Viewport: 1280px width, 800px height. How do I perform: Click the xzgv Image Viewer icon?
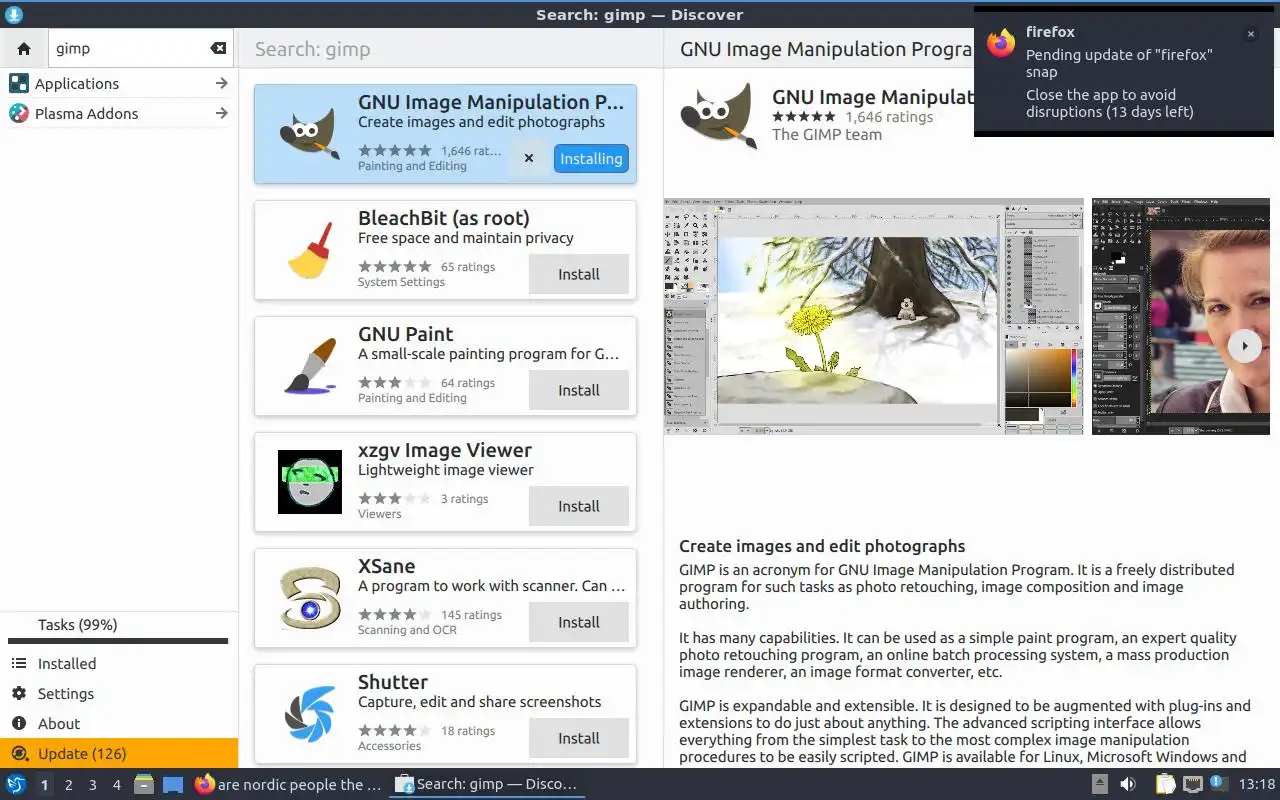[309, 482]
